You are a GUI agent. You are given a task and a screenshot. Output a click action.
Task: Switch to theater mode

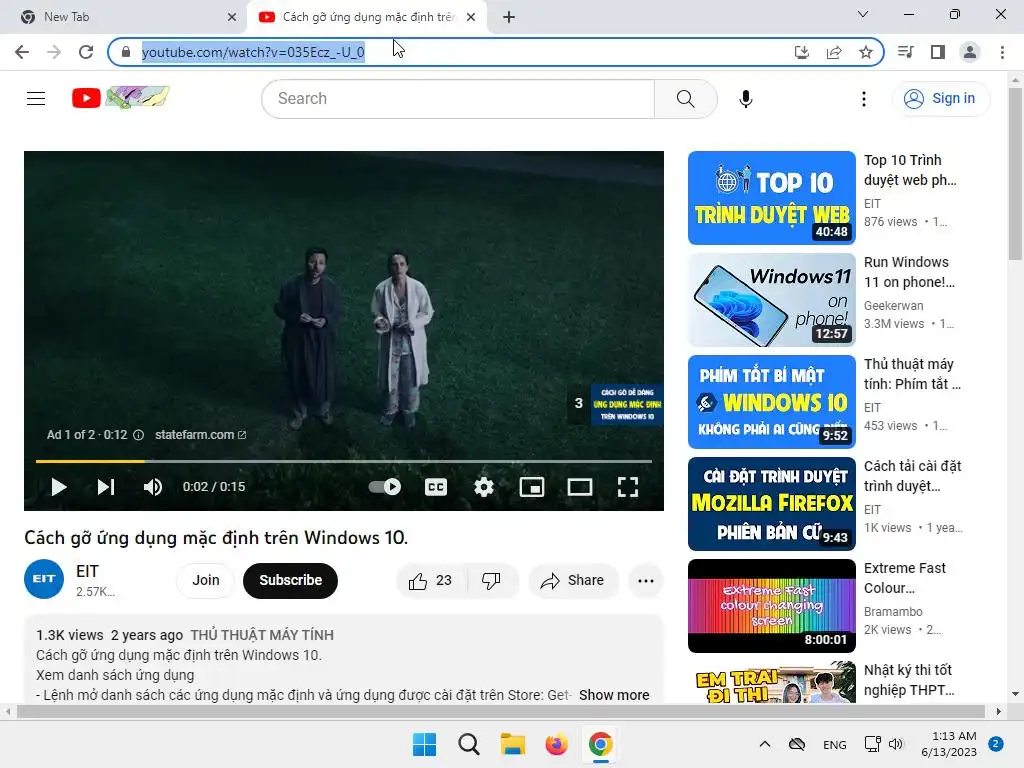(579, 487)
